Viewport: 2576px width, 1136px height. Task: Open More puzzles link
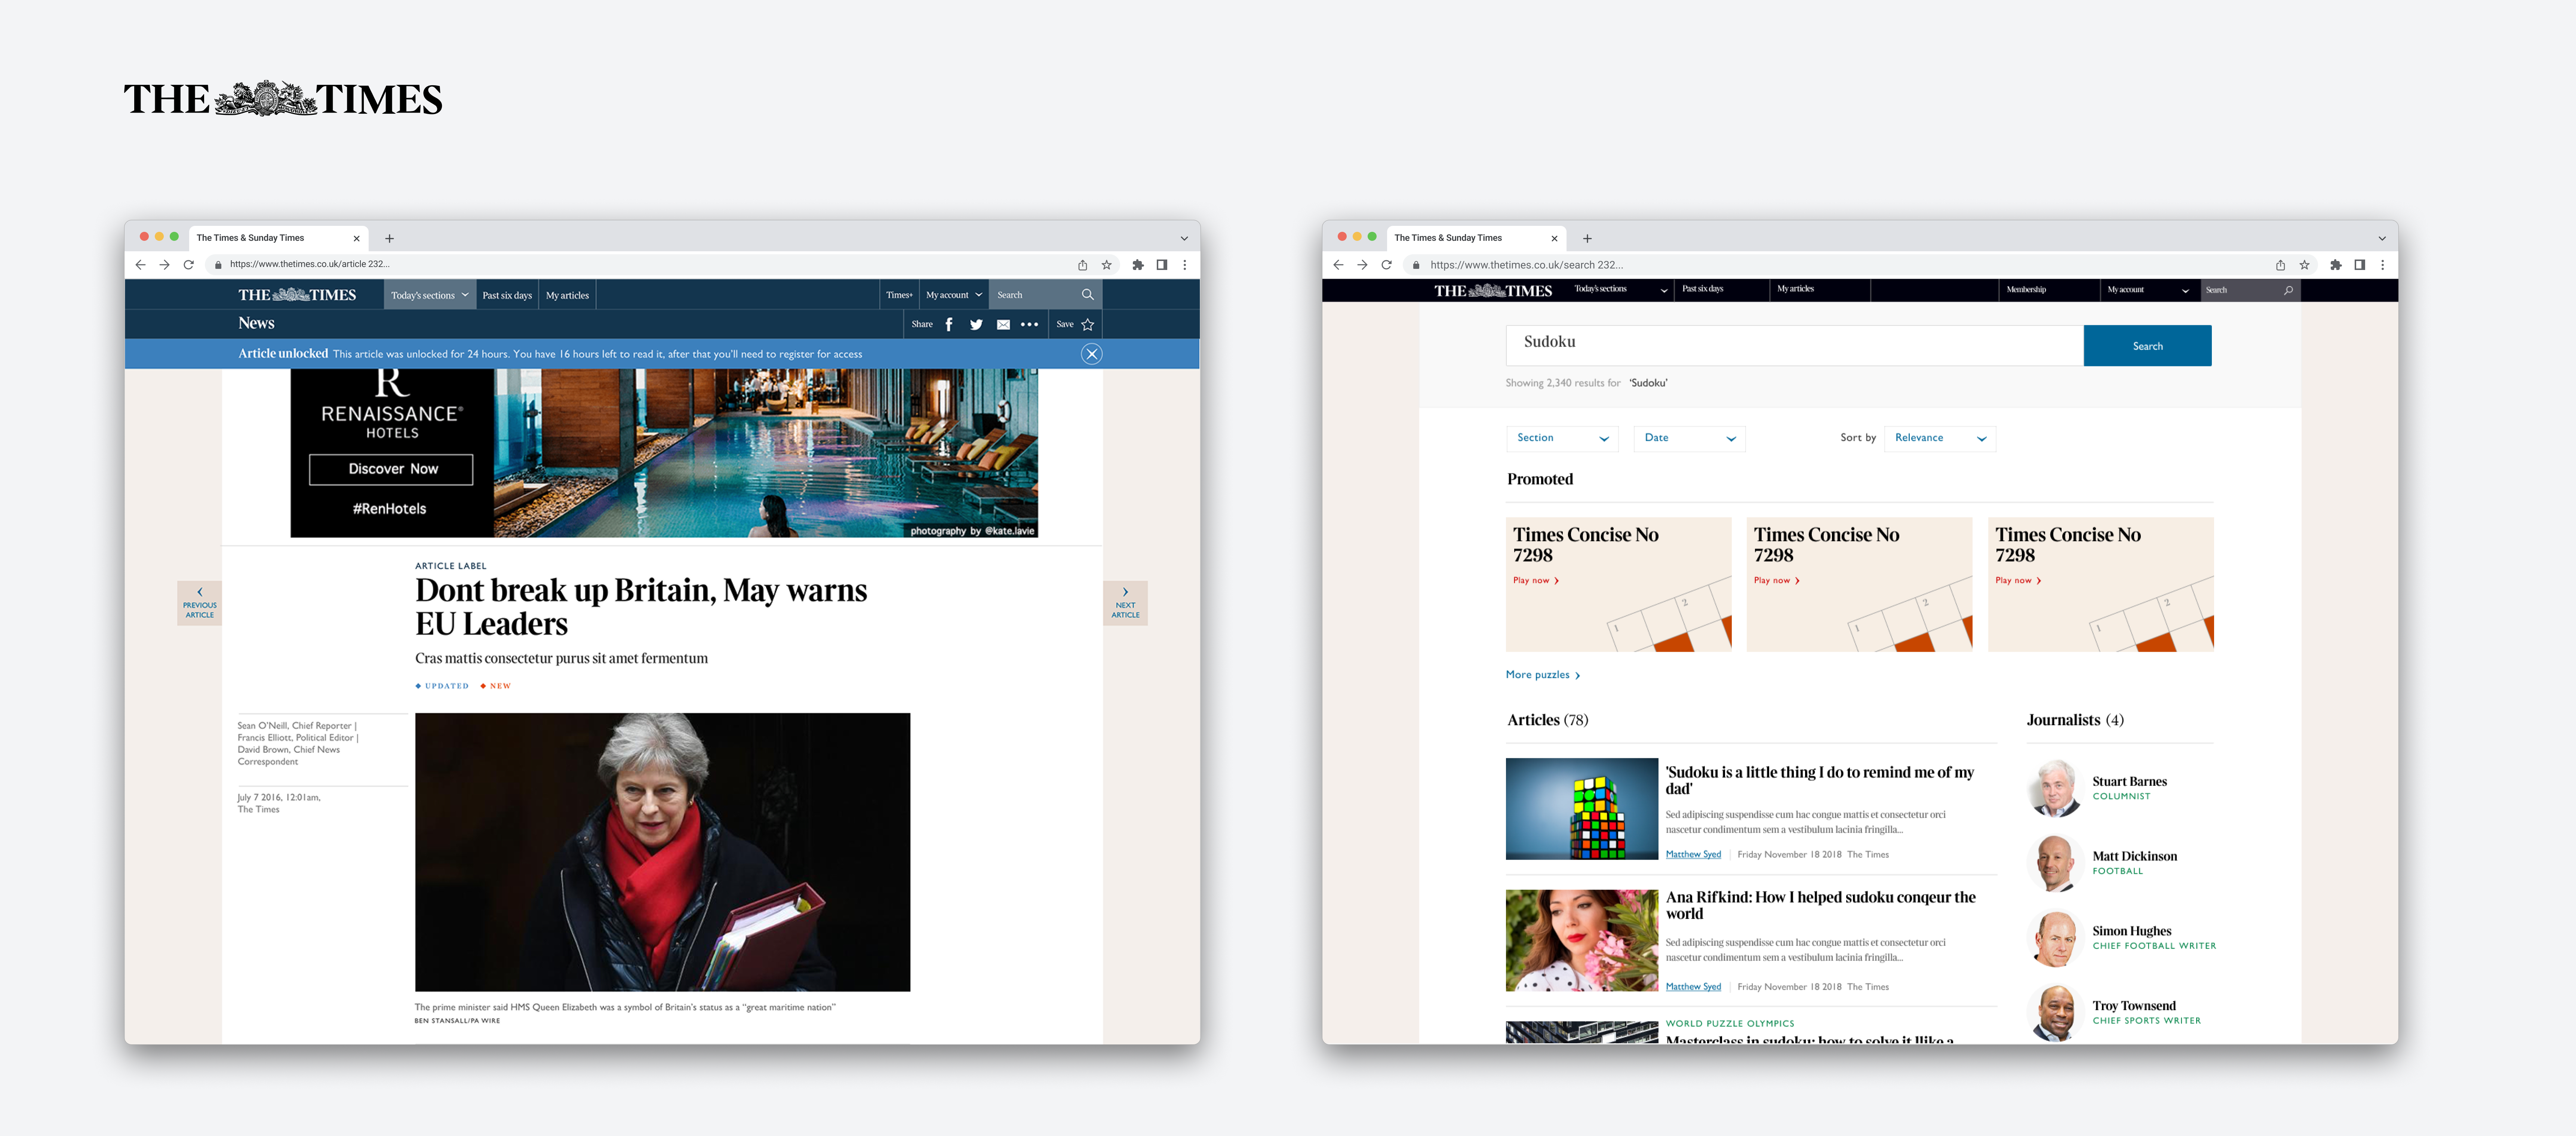coord(1543,675)
